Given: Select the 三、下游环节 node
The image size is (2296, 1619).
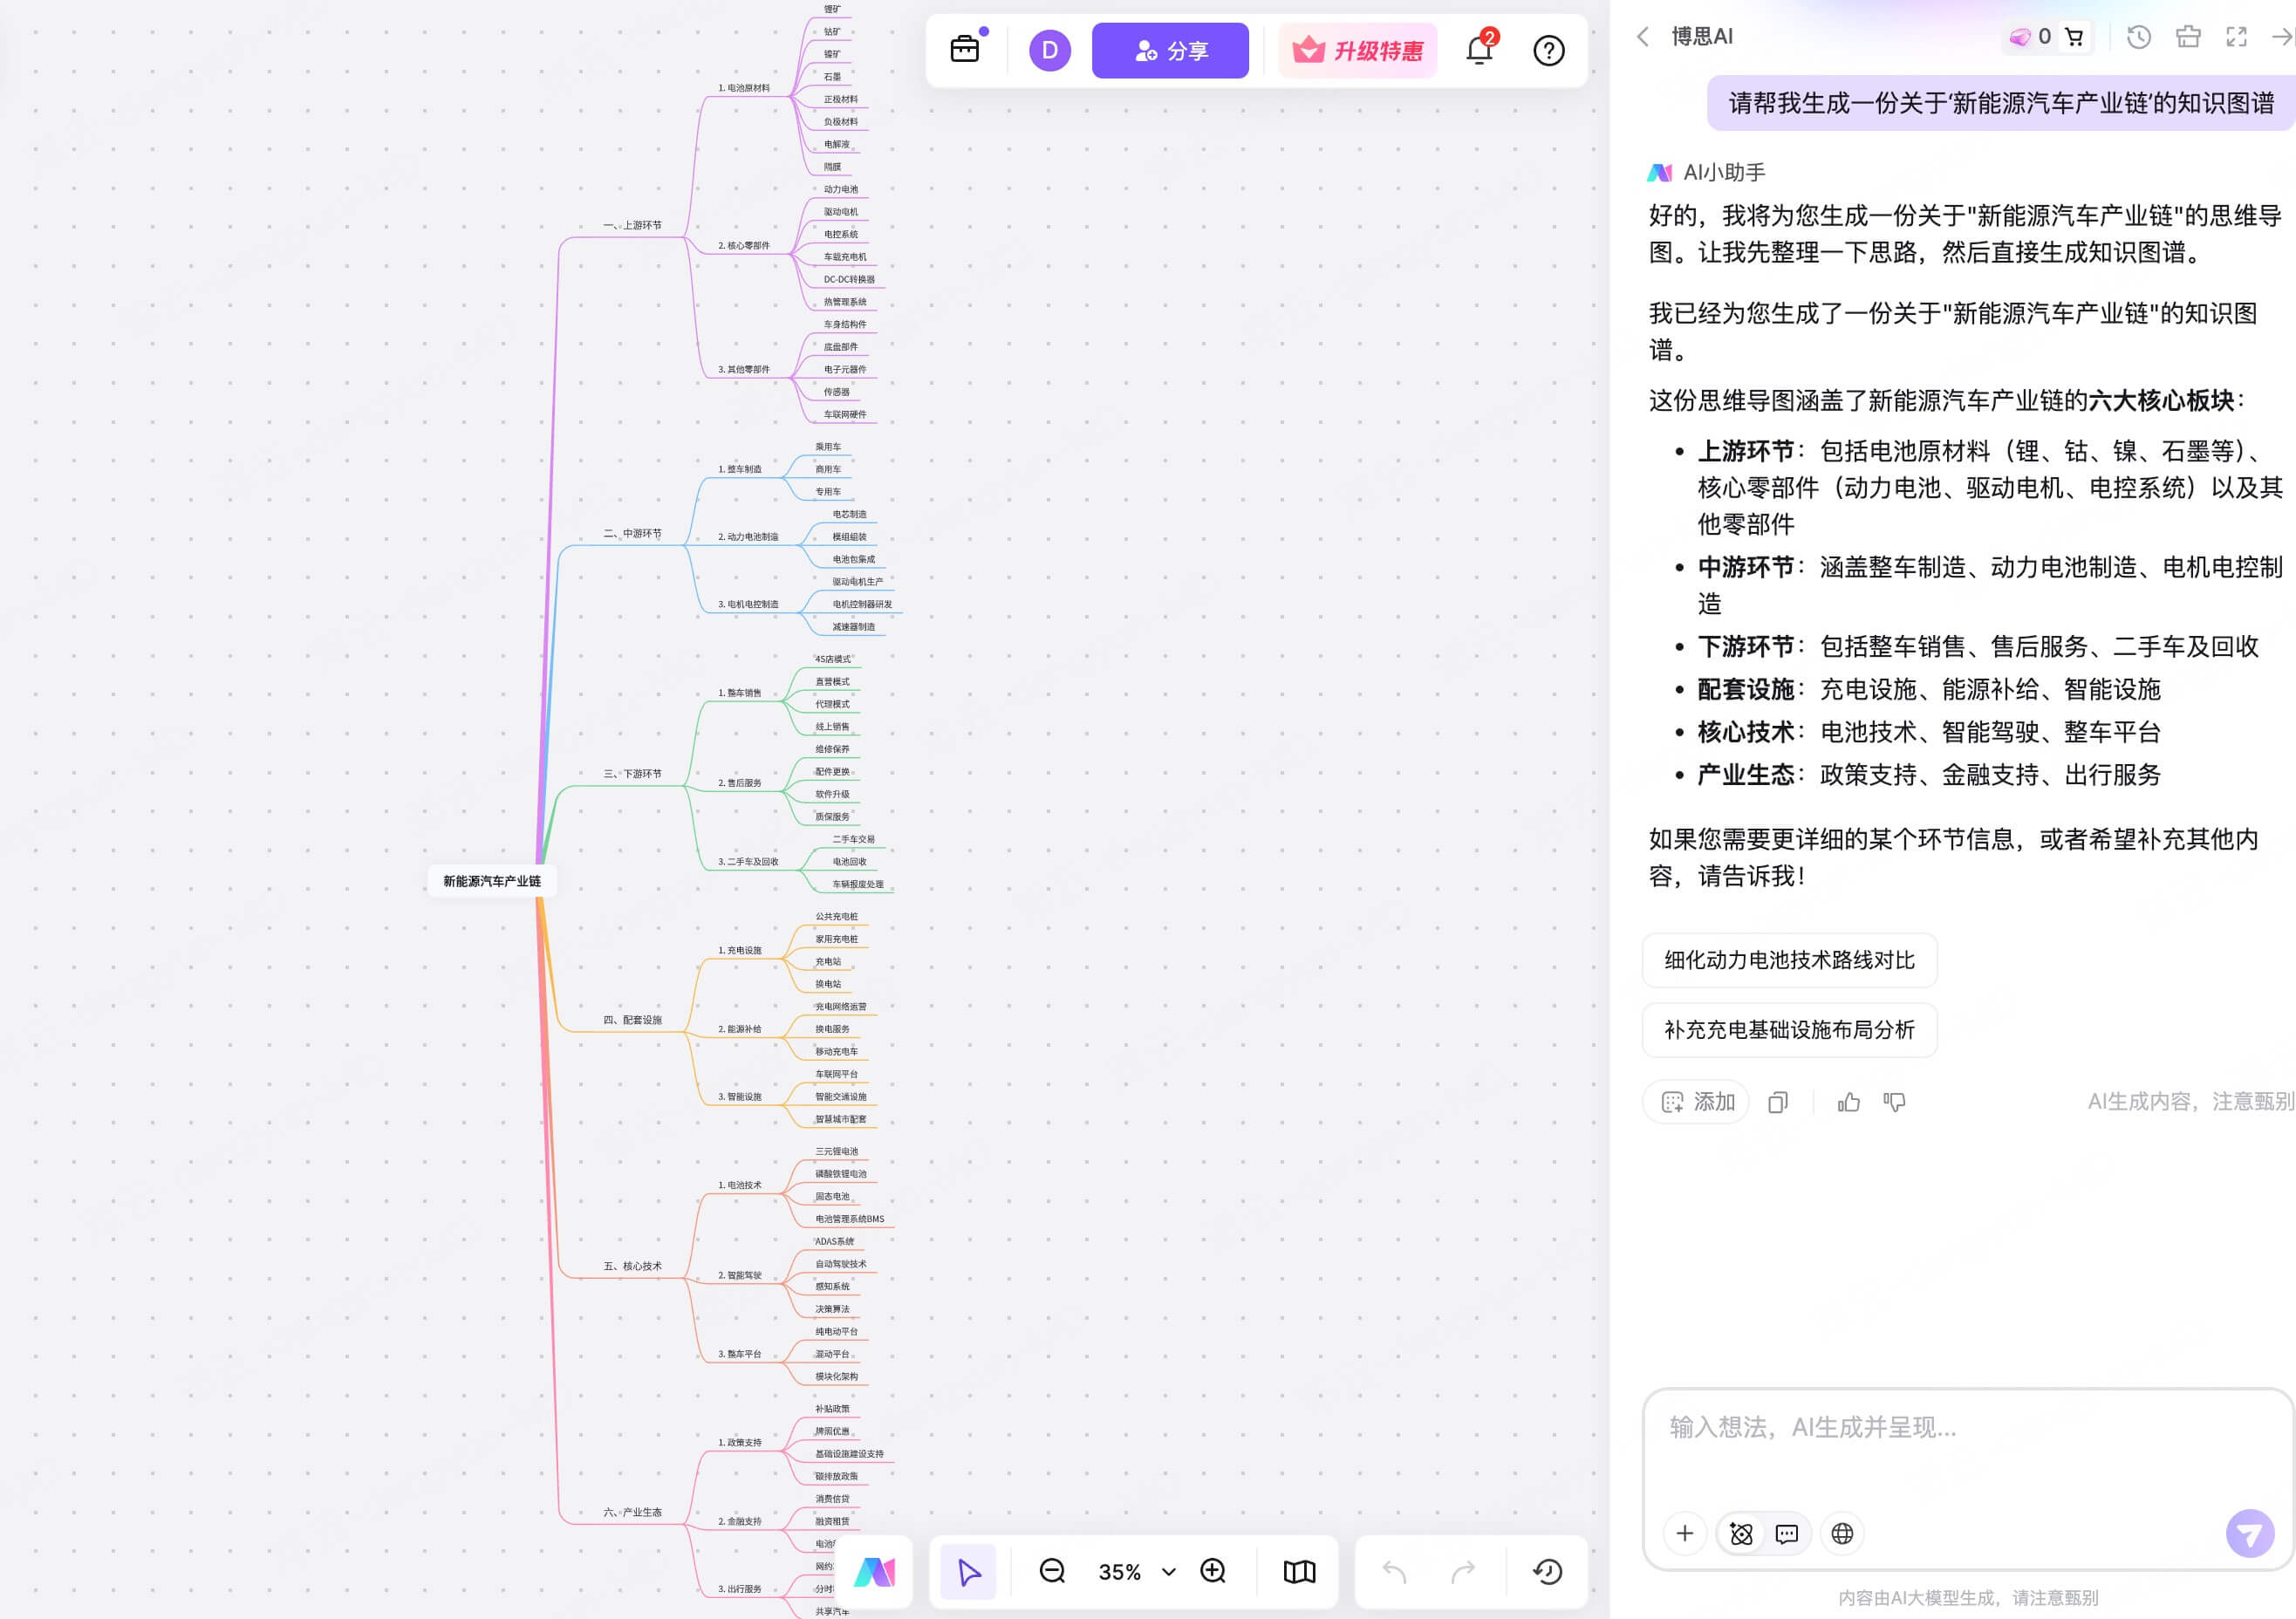Looking at the screenshot, I should point(632,774).
